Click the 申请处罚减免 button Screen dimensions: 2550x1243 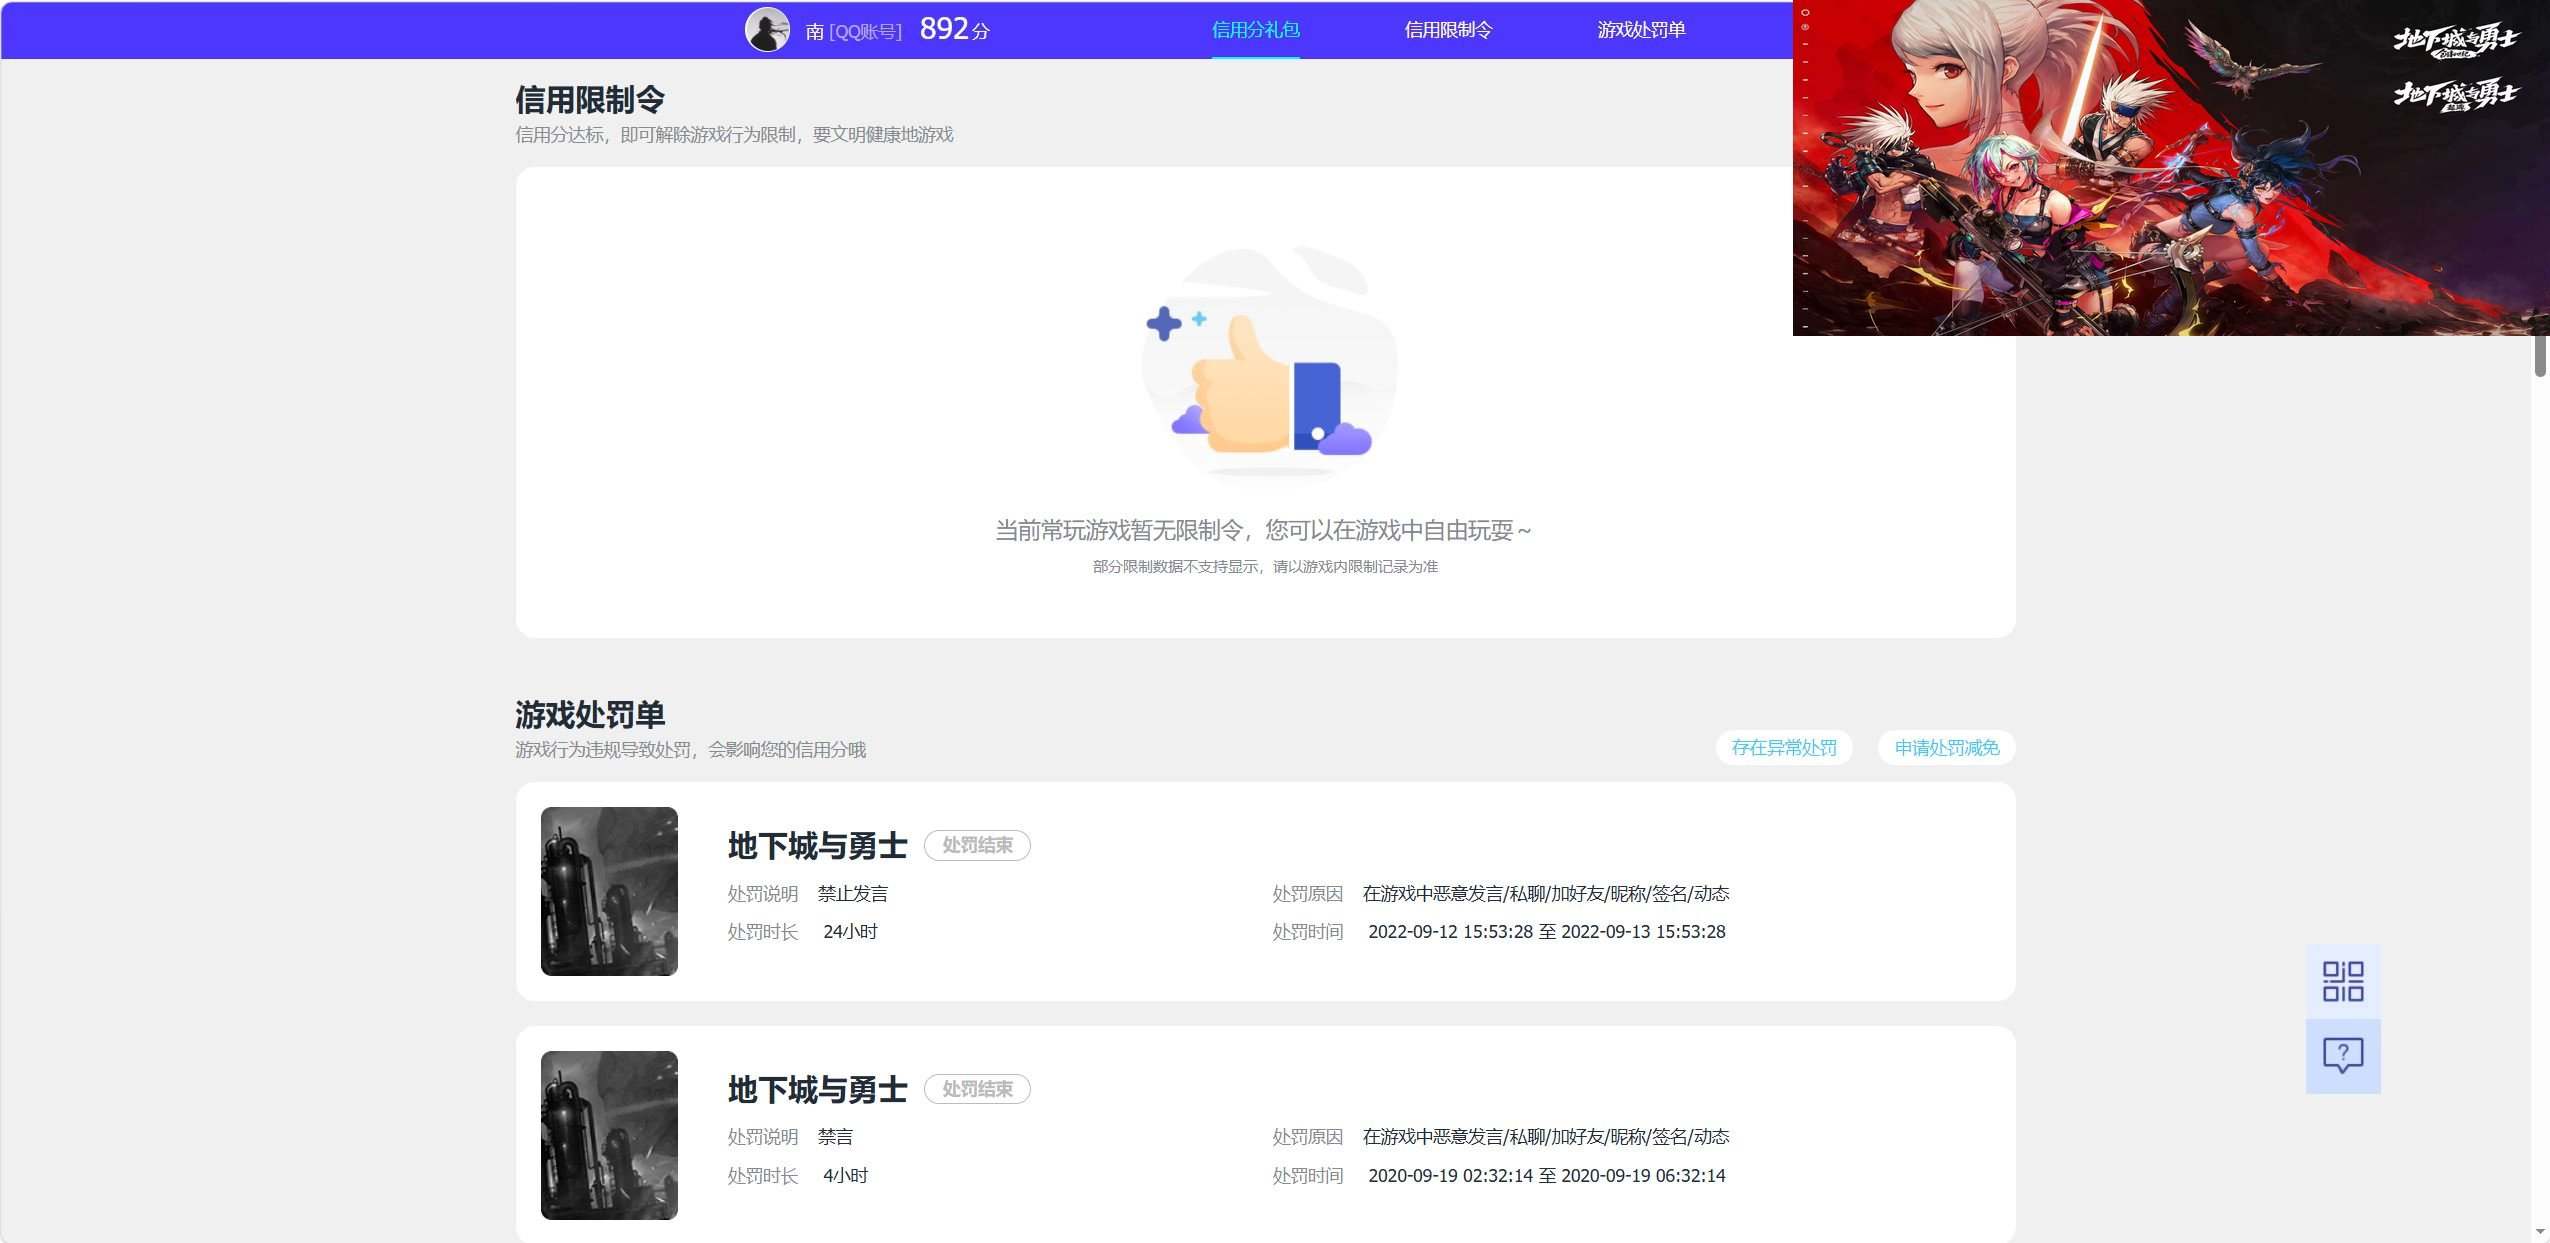point(1946,748)
